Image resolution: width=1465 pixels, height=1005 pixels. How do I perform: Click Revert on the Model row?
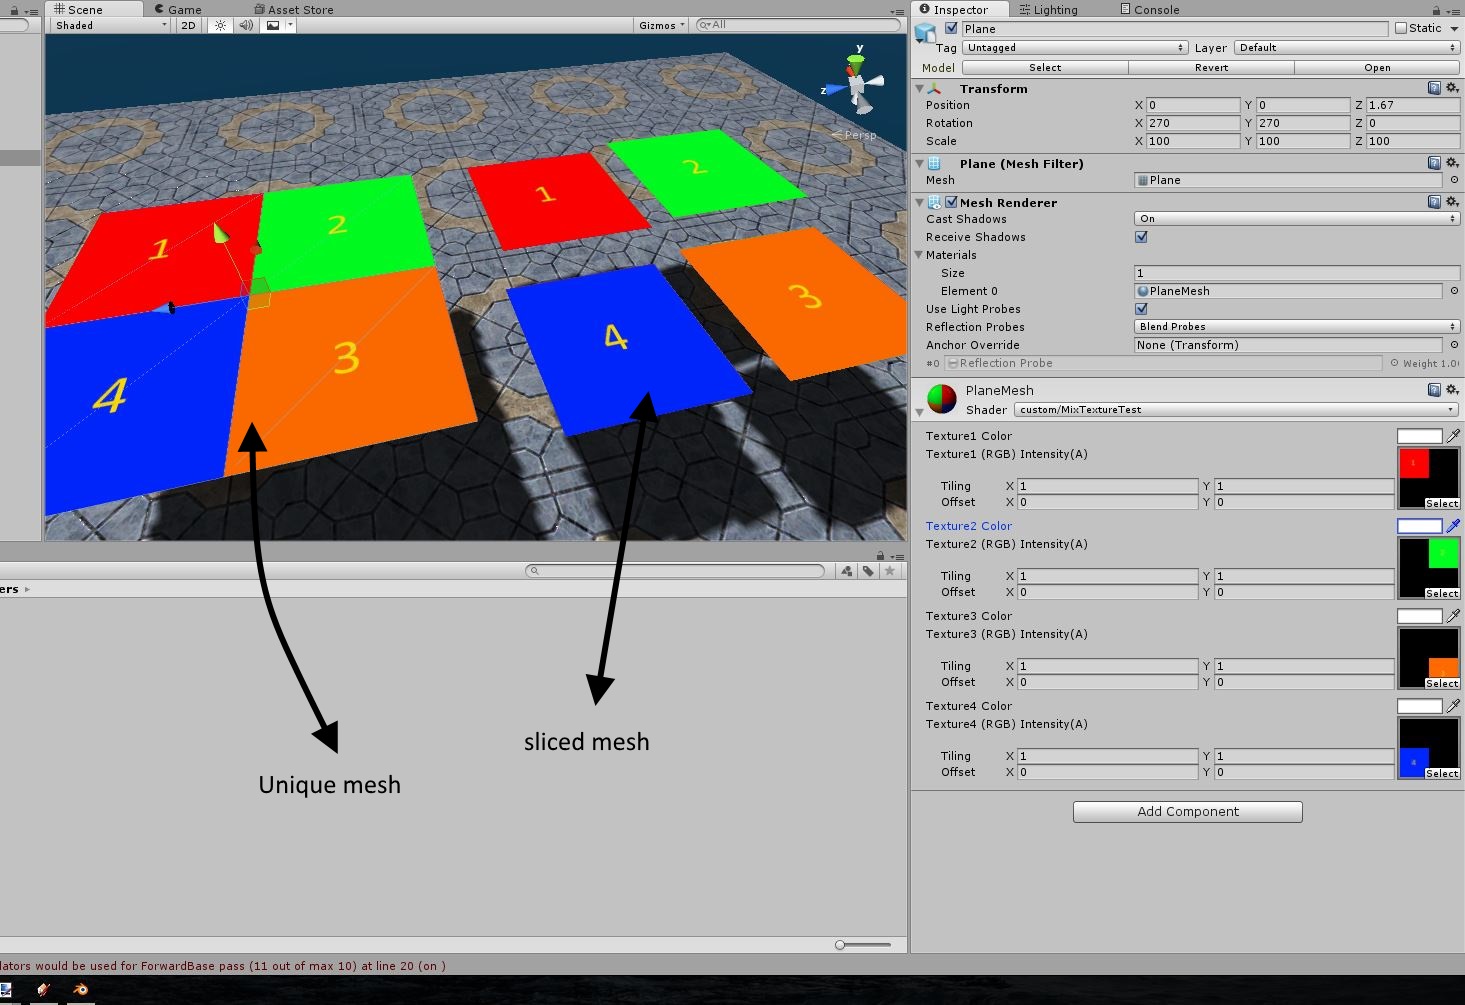1211,67
